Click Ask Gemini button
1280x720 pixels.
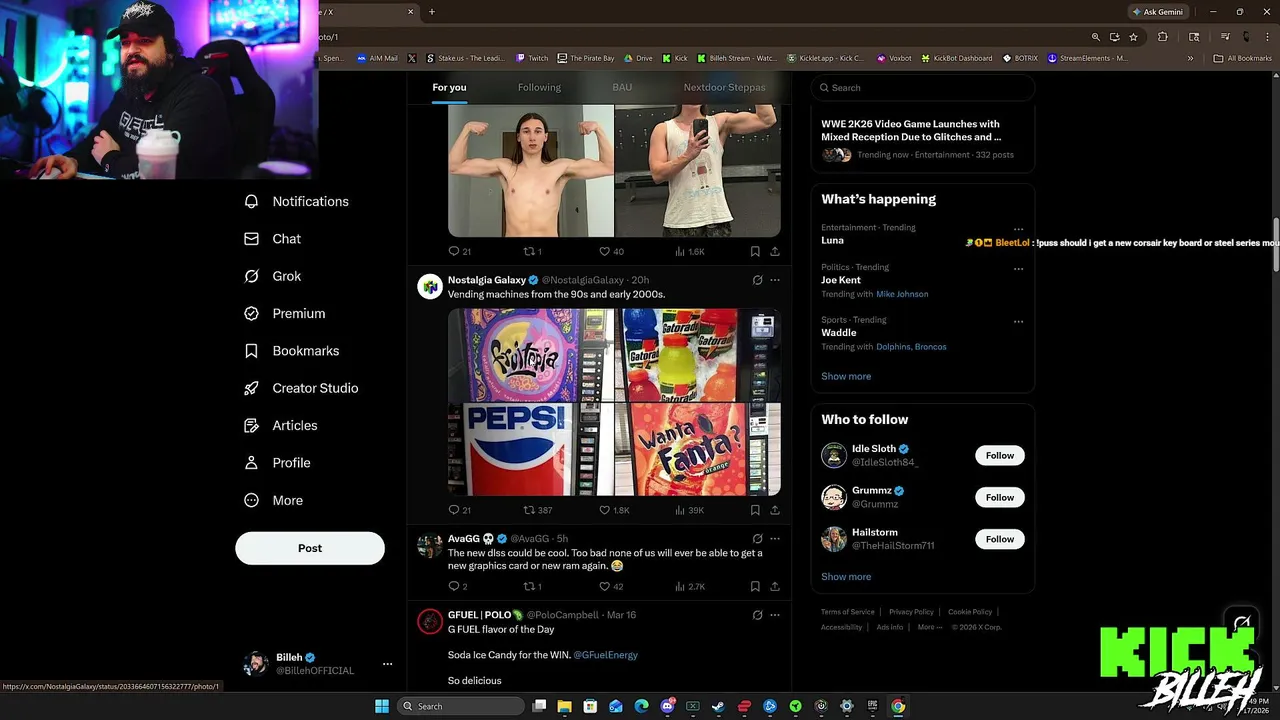1157,12
